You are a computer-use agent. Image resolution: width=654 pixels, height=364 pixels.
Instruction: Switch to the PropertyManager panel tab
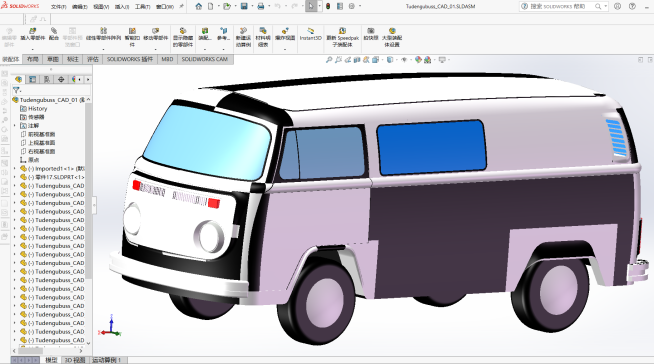coord(33,79)
